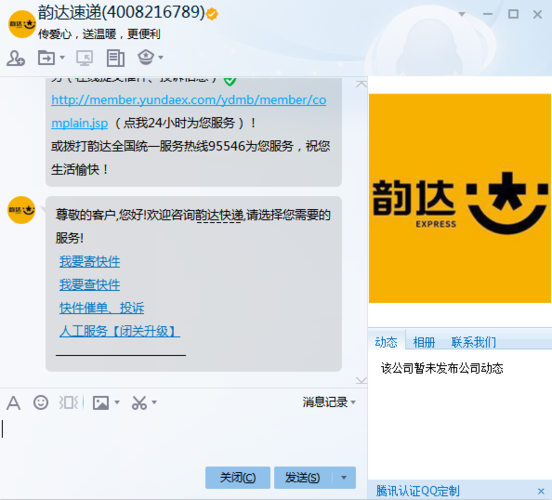Click the add contact icon in toolbar
Image resolution: width=552 pixels, height=500 pixels.
(15, 58)
